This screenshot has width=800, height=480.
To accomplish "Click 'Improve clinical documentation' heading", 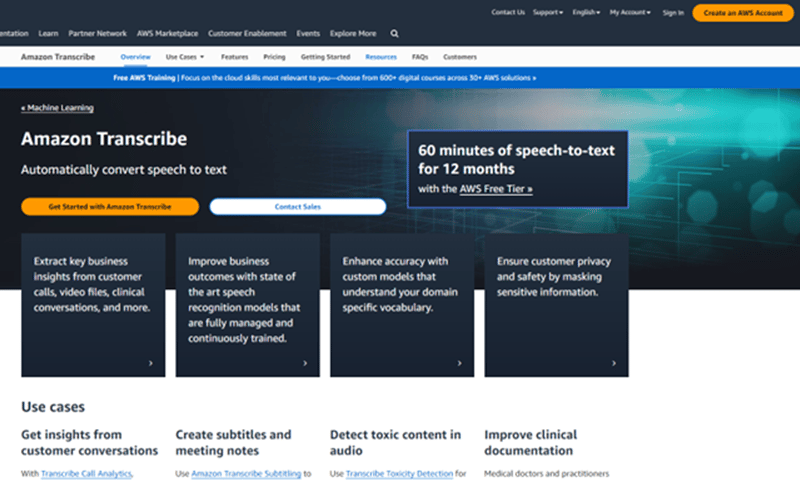I will pyautogui.click(x=531, y=442).
